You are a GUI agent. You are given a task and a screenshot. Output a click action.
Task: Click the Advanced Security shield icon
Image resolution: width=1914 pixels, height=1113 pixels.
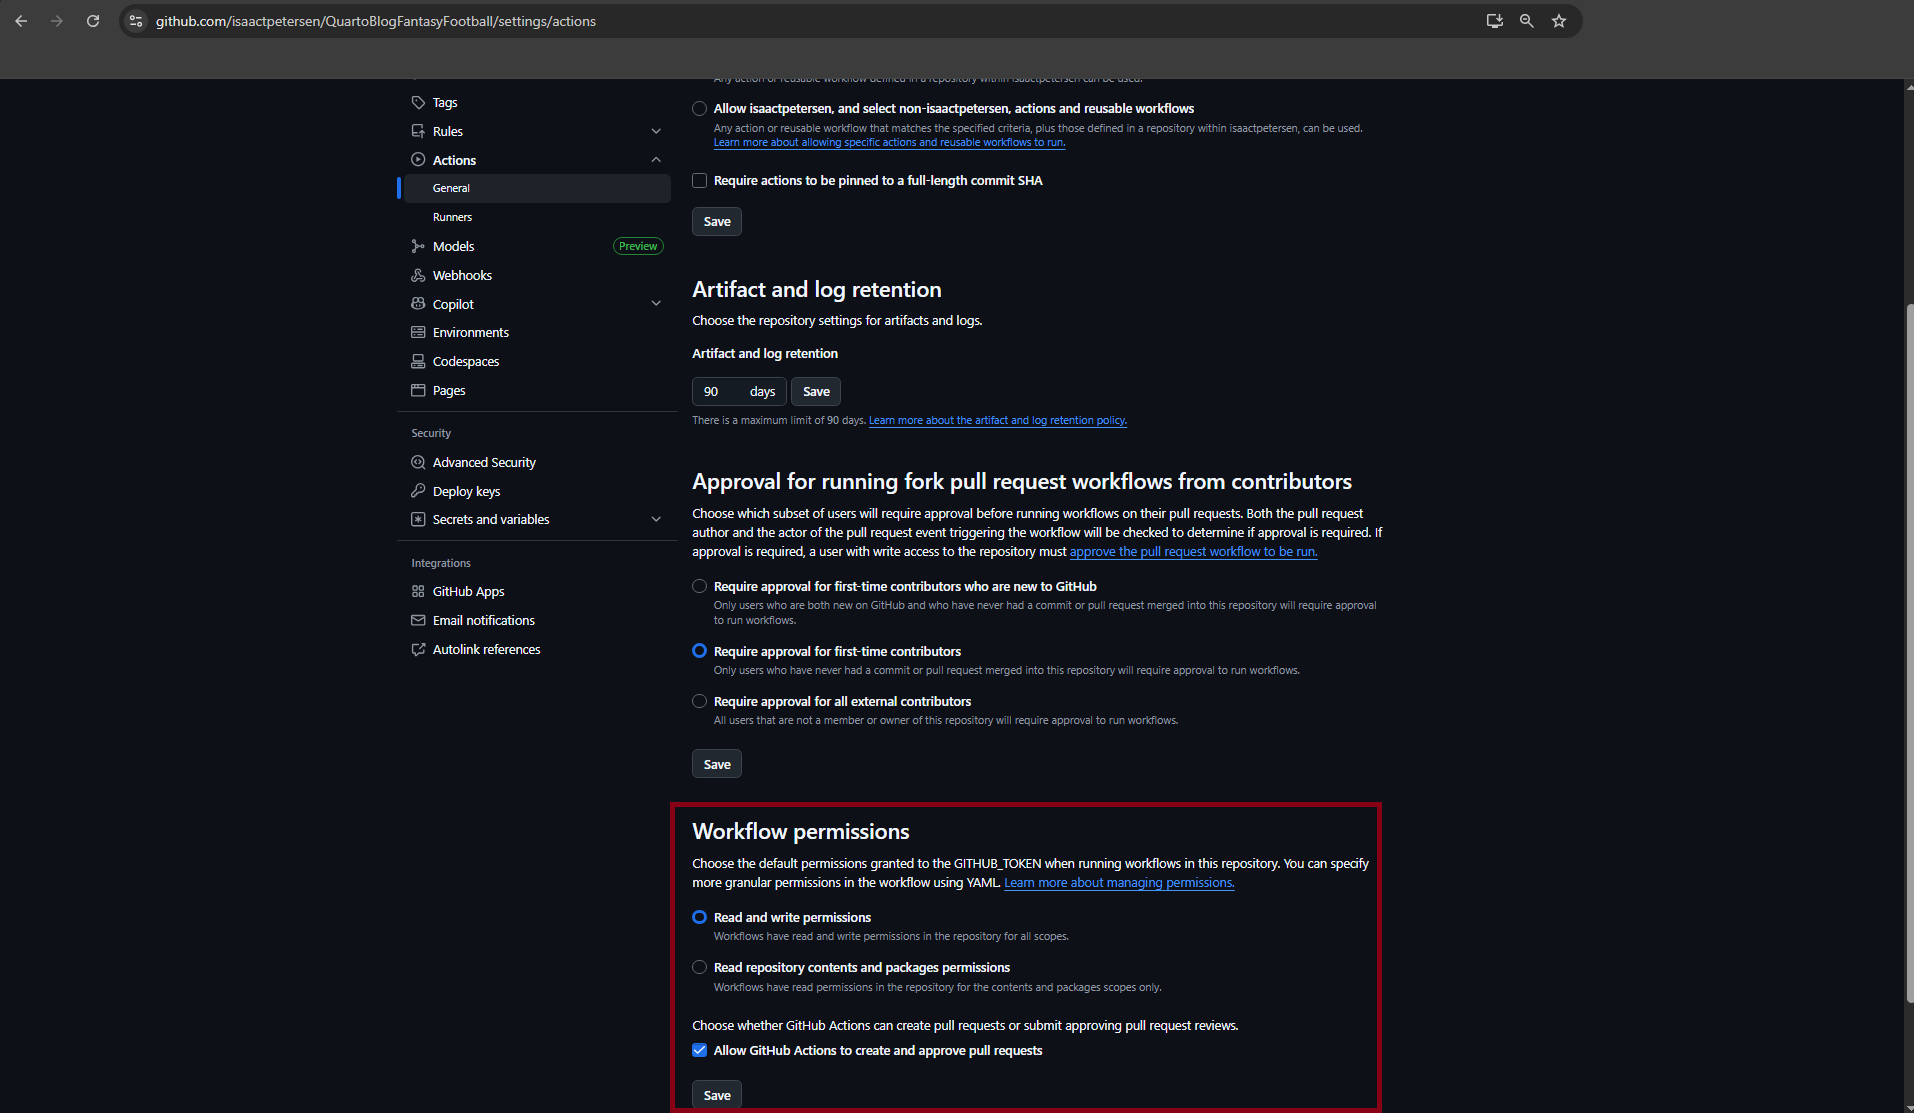point(418,462)
